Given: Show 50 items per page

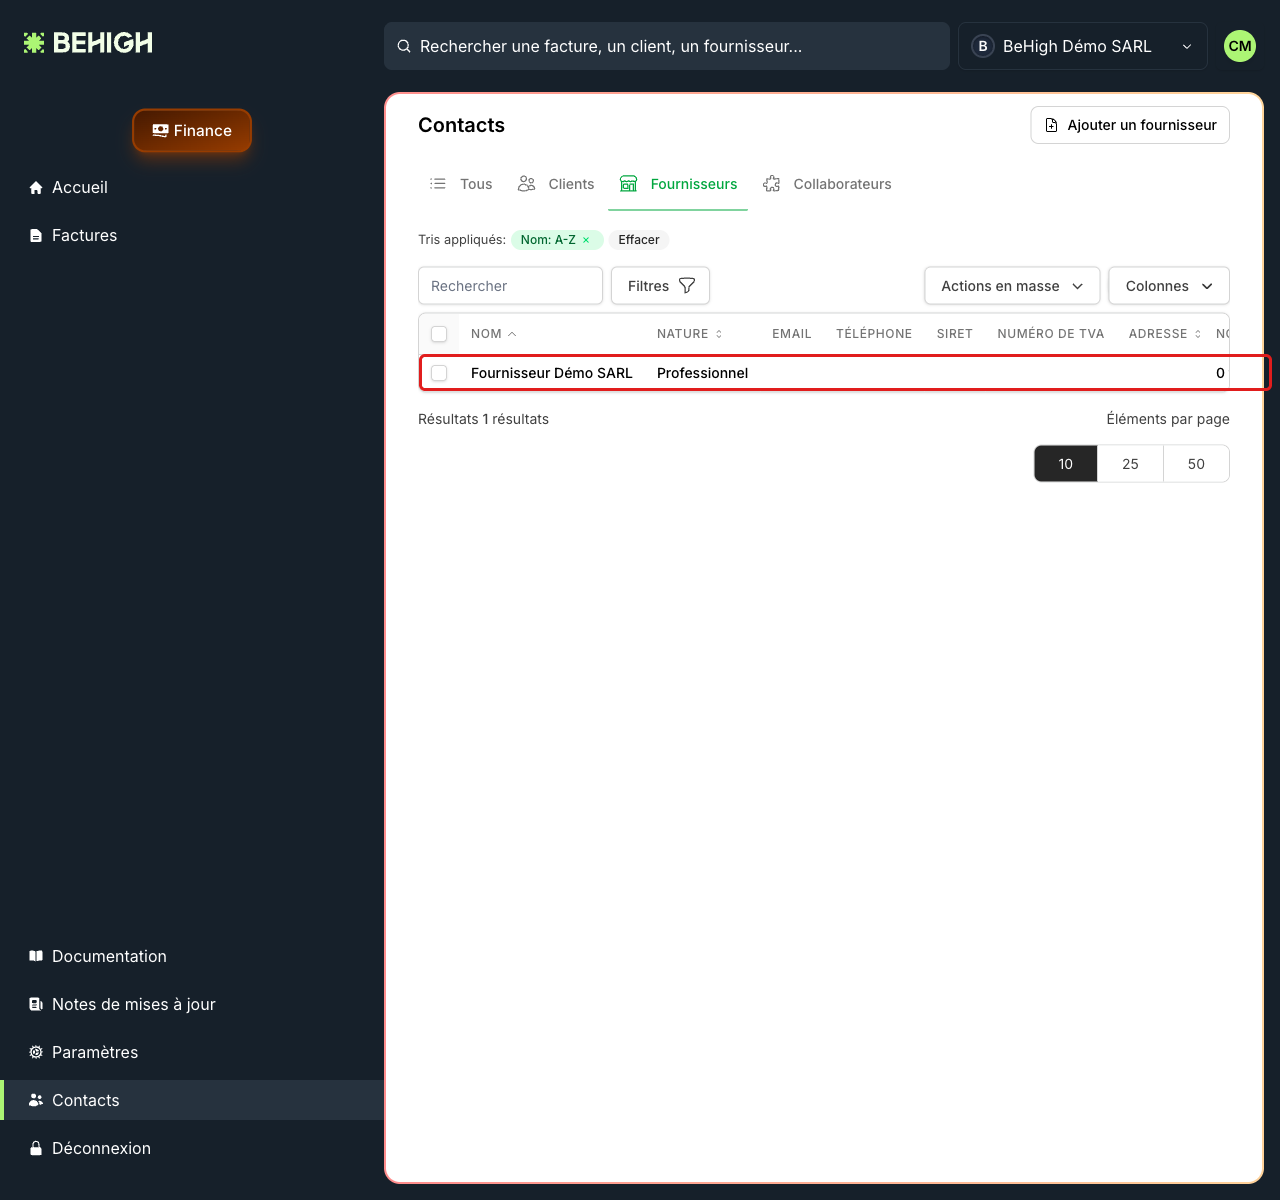Looking at the screenshot, I should [1196, 464].
